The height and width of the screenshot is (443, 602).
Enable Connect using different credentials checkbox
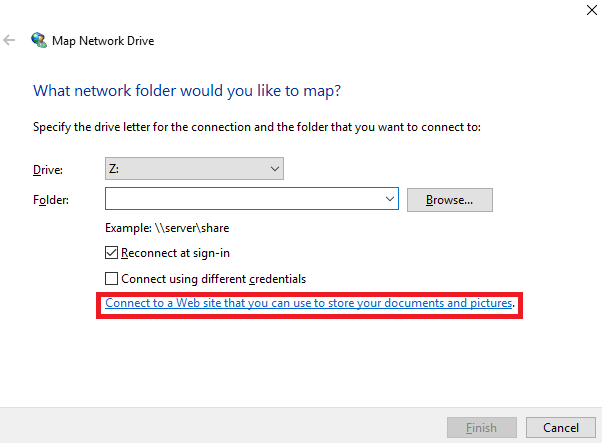pos(111,278)
